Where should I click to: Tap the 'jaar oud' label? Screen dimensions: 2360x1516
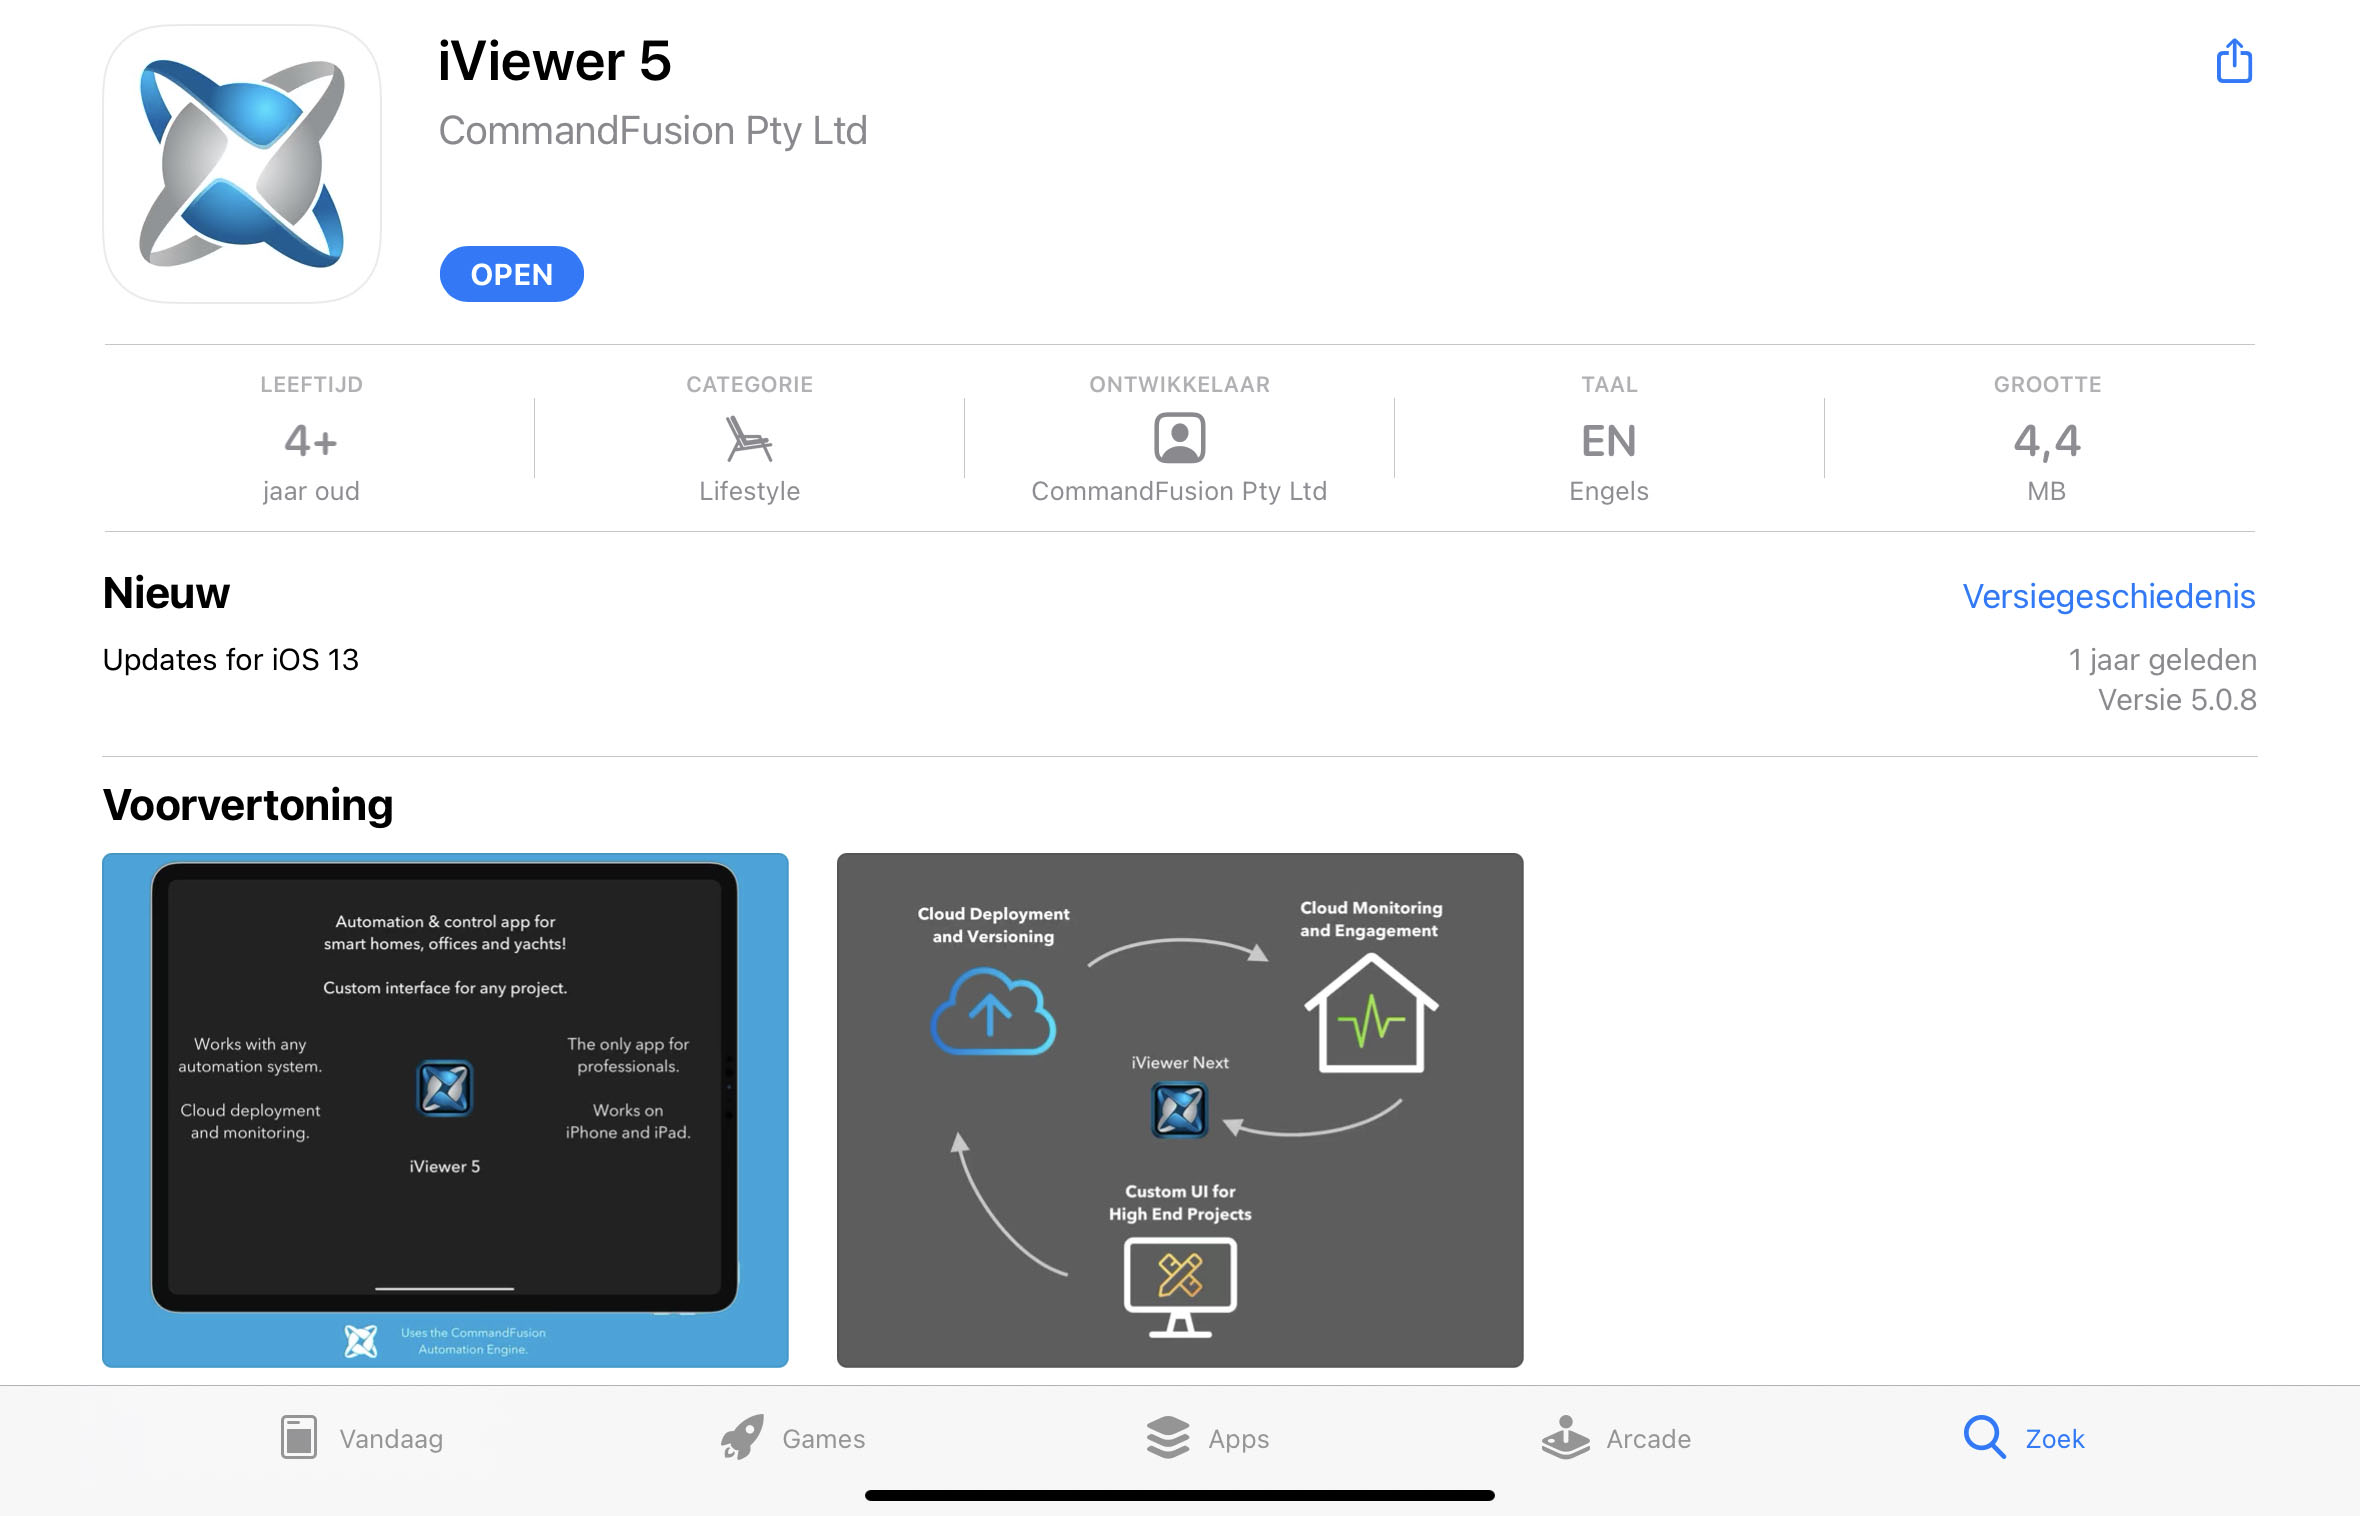(x=311, y=491)
